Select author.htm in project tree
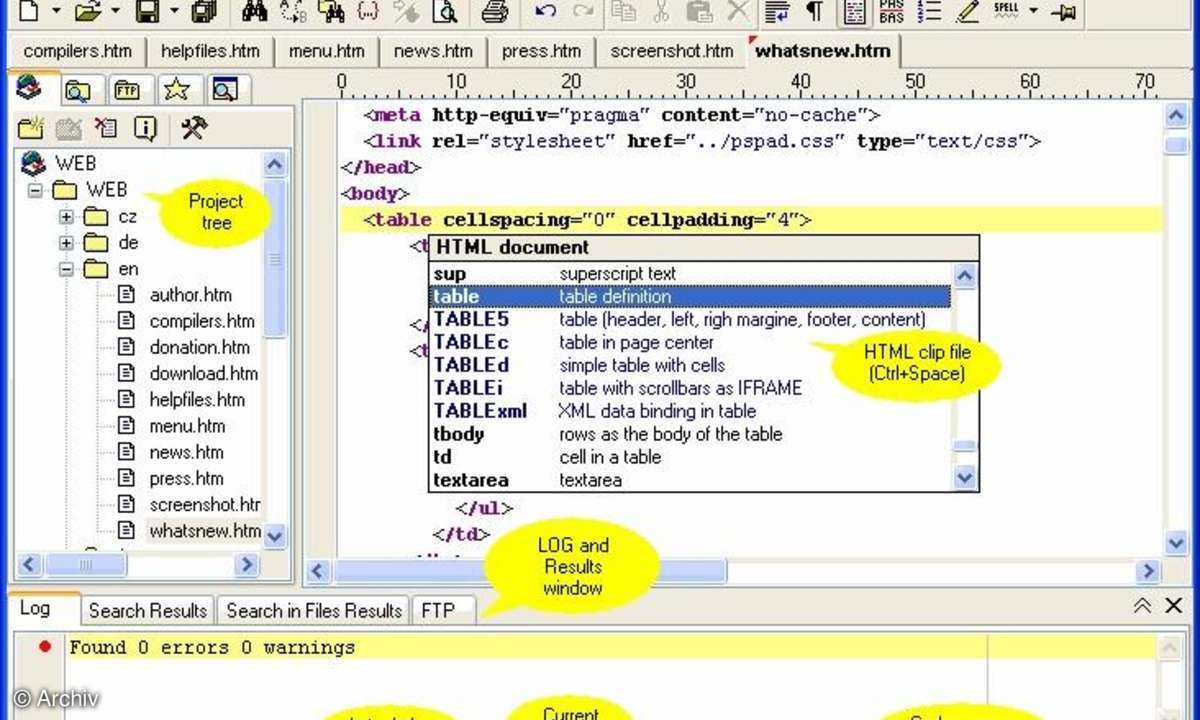The image size is (1200, 720). pyautogui.click(x=190, y=295)
